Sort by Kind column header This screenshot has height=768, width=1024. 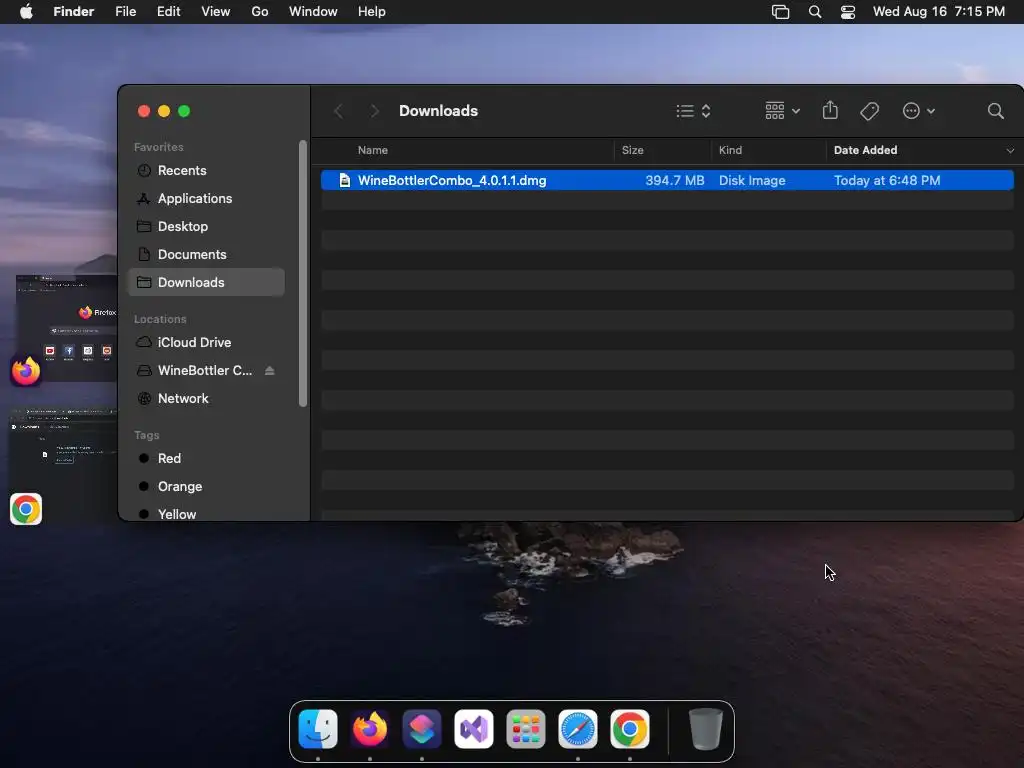point(730,150)
